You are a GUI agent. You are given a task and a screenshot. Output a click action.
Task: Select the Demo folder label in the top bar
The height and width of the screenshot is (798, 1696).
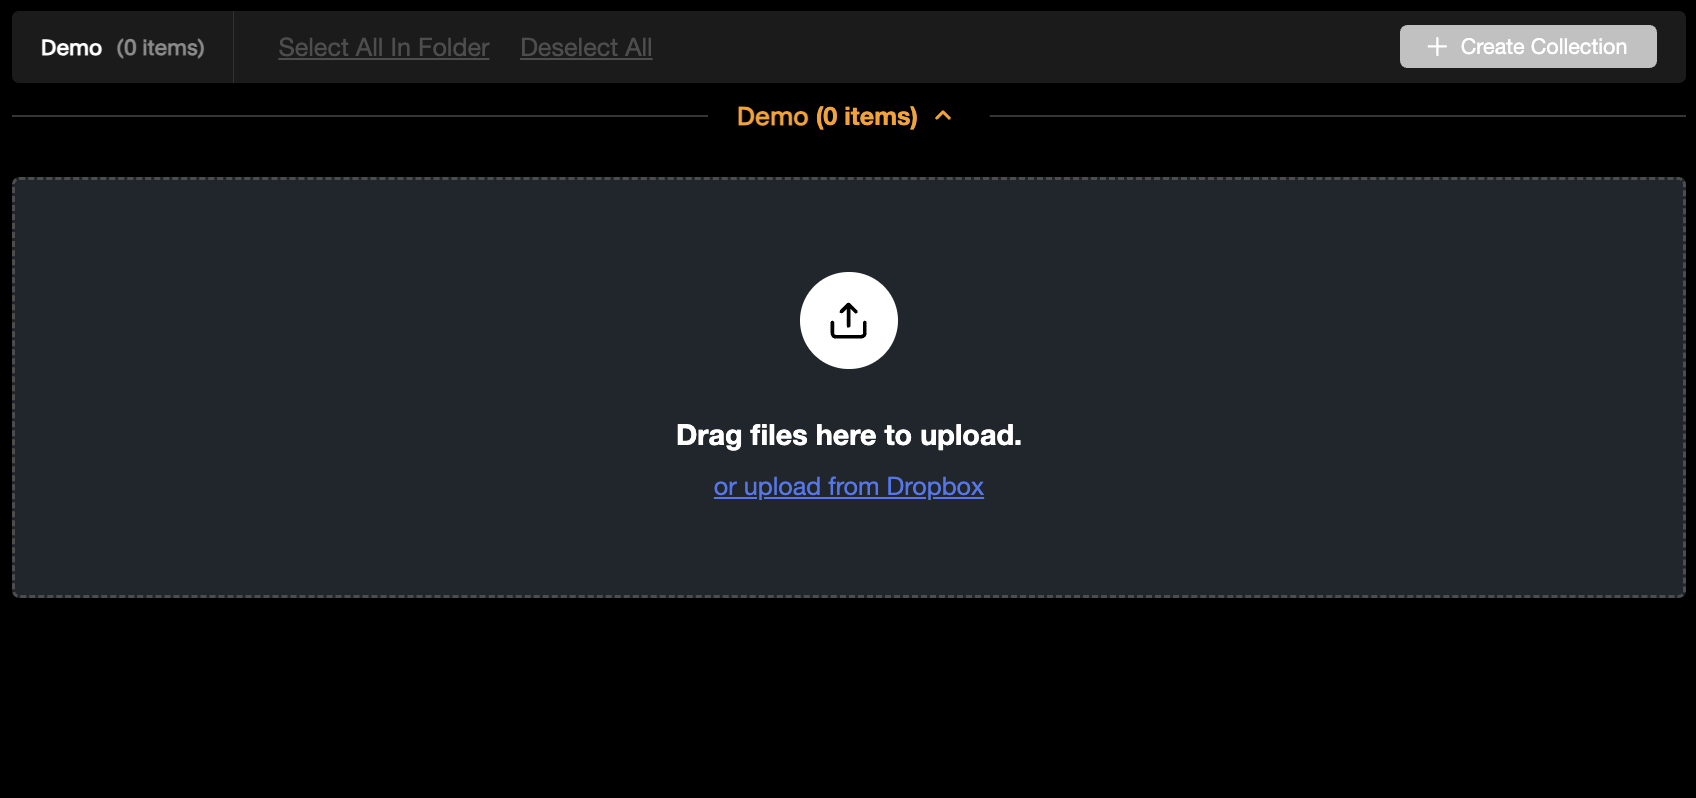71,48
